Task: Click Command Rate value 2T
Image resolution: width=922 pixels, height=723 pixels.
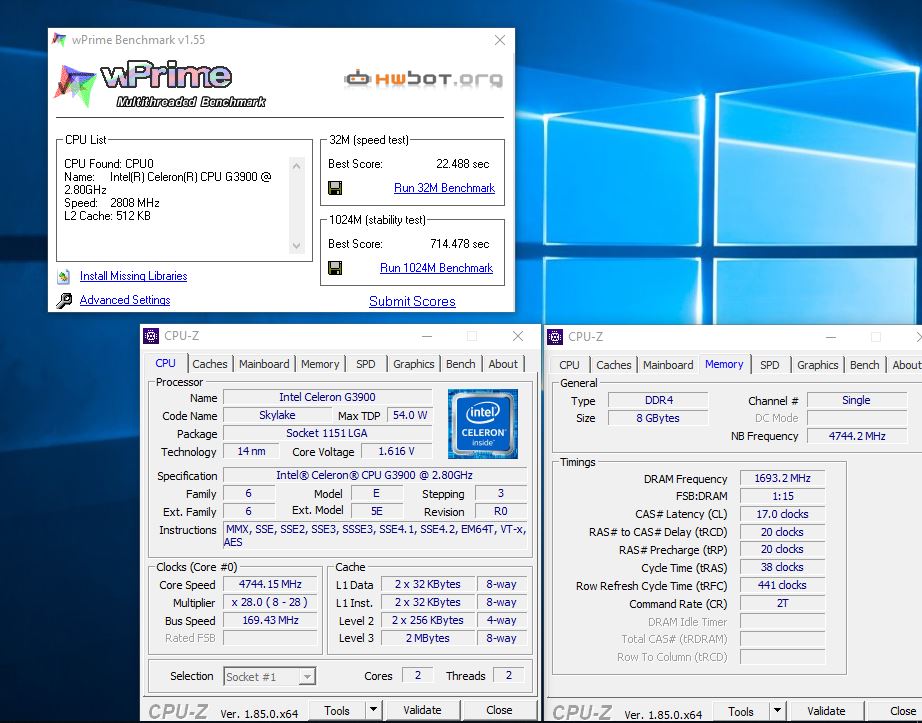Action: click(783, 604)
